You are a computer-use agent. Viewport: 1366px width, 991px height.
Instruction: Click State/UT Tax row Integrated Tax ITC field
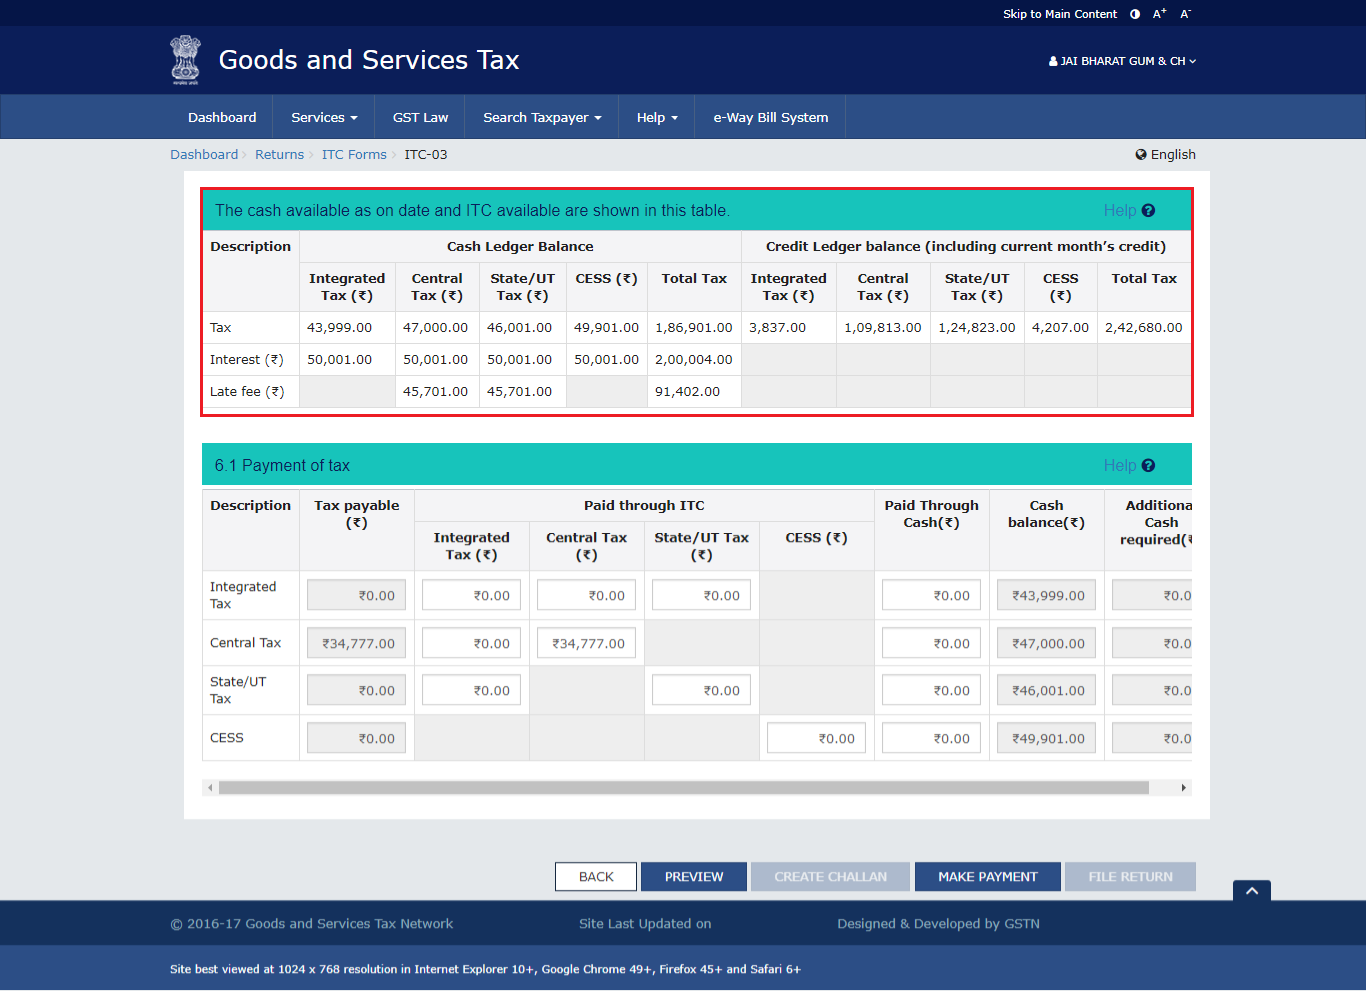(x=471, y=691)
